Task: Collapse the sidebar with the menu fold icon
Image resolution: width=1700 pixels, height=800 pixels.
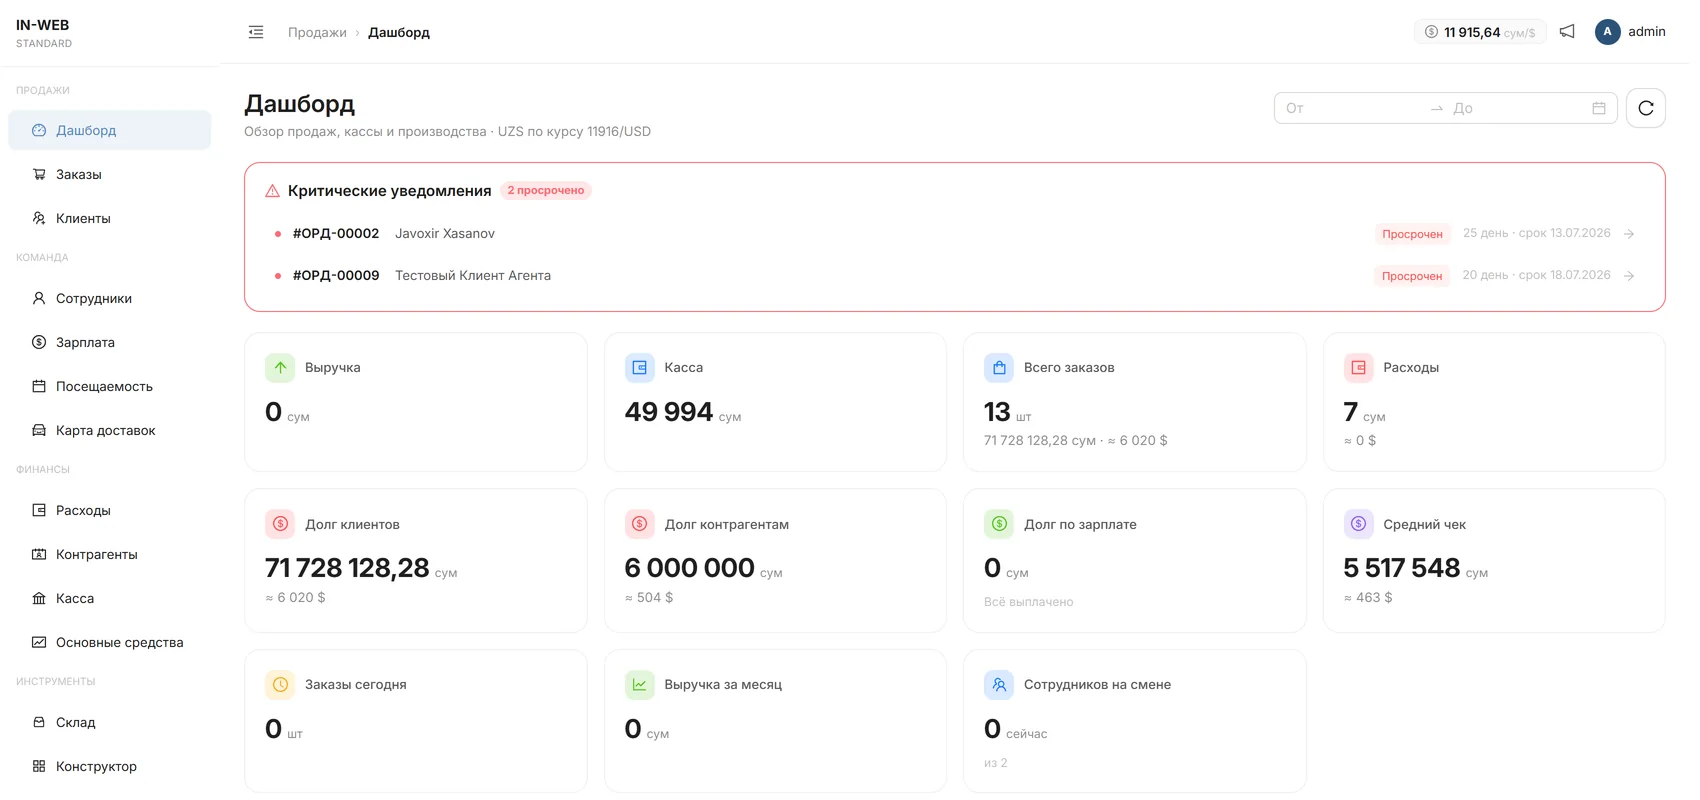Action: pyautogui.click(x=256, y=32)
